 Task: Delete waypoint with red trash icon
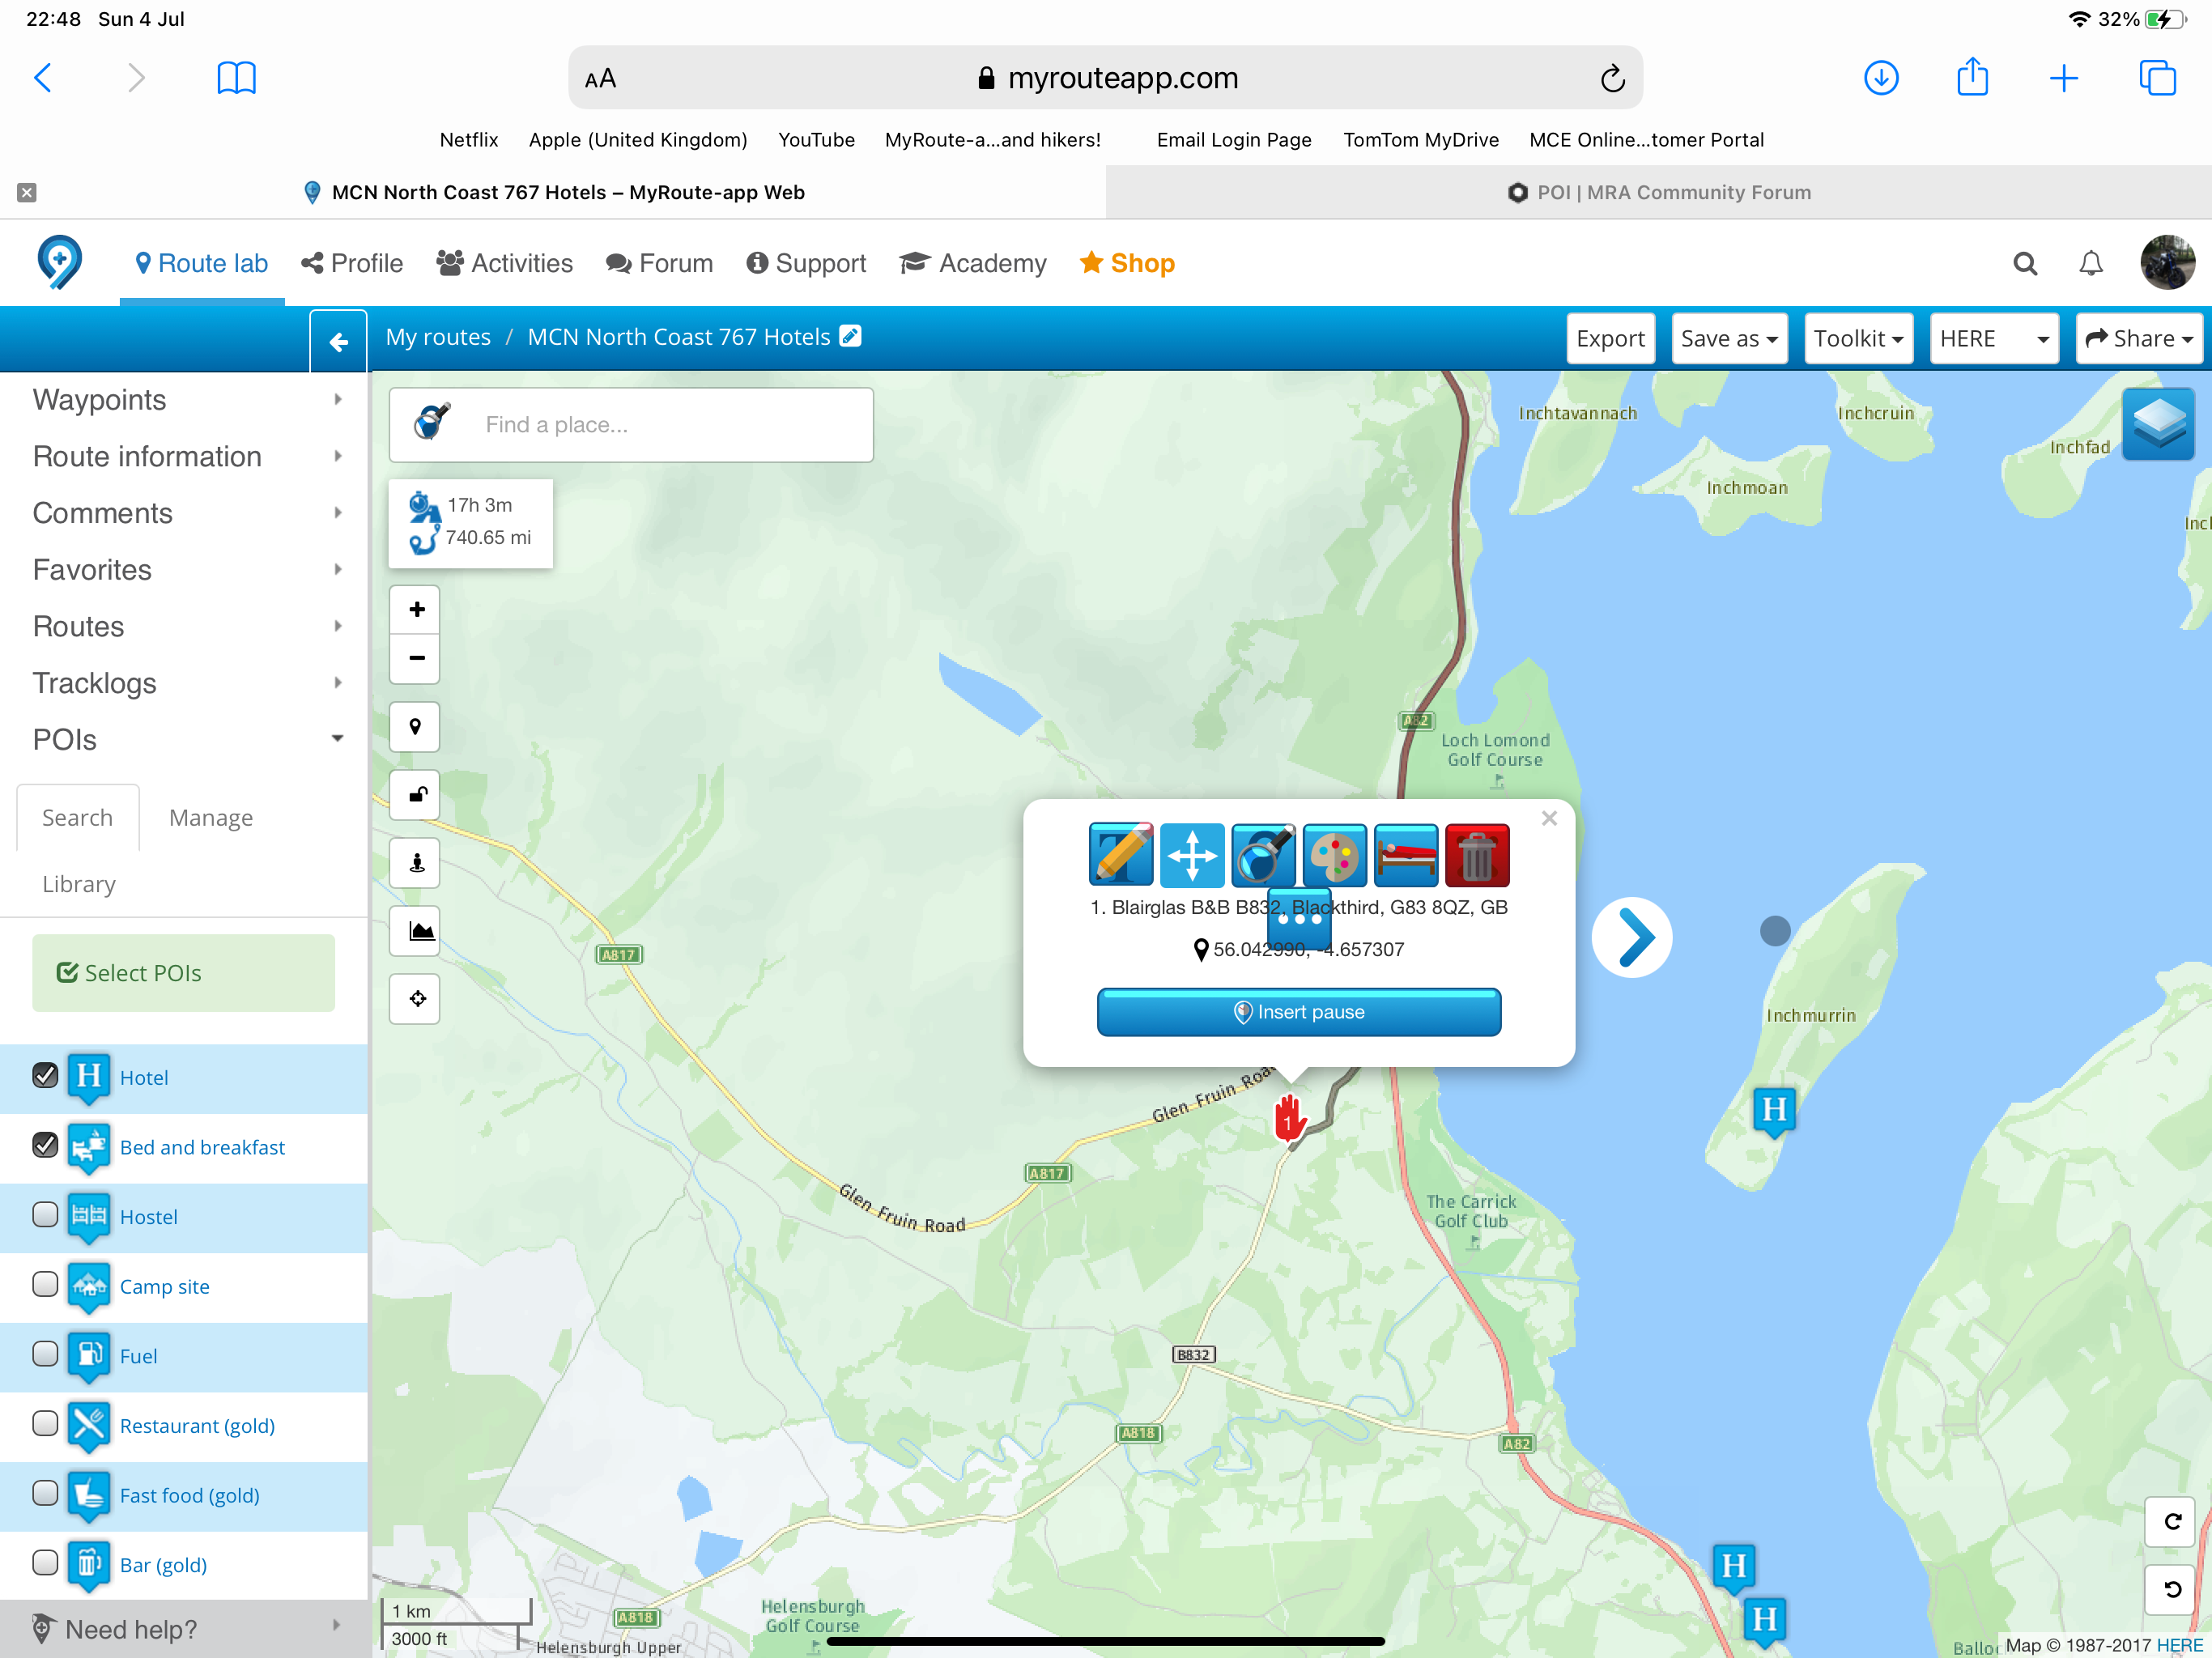[x=1477, y=855]
